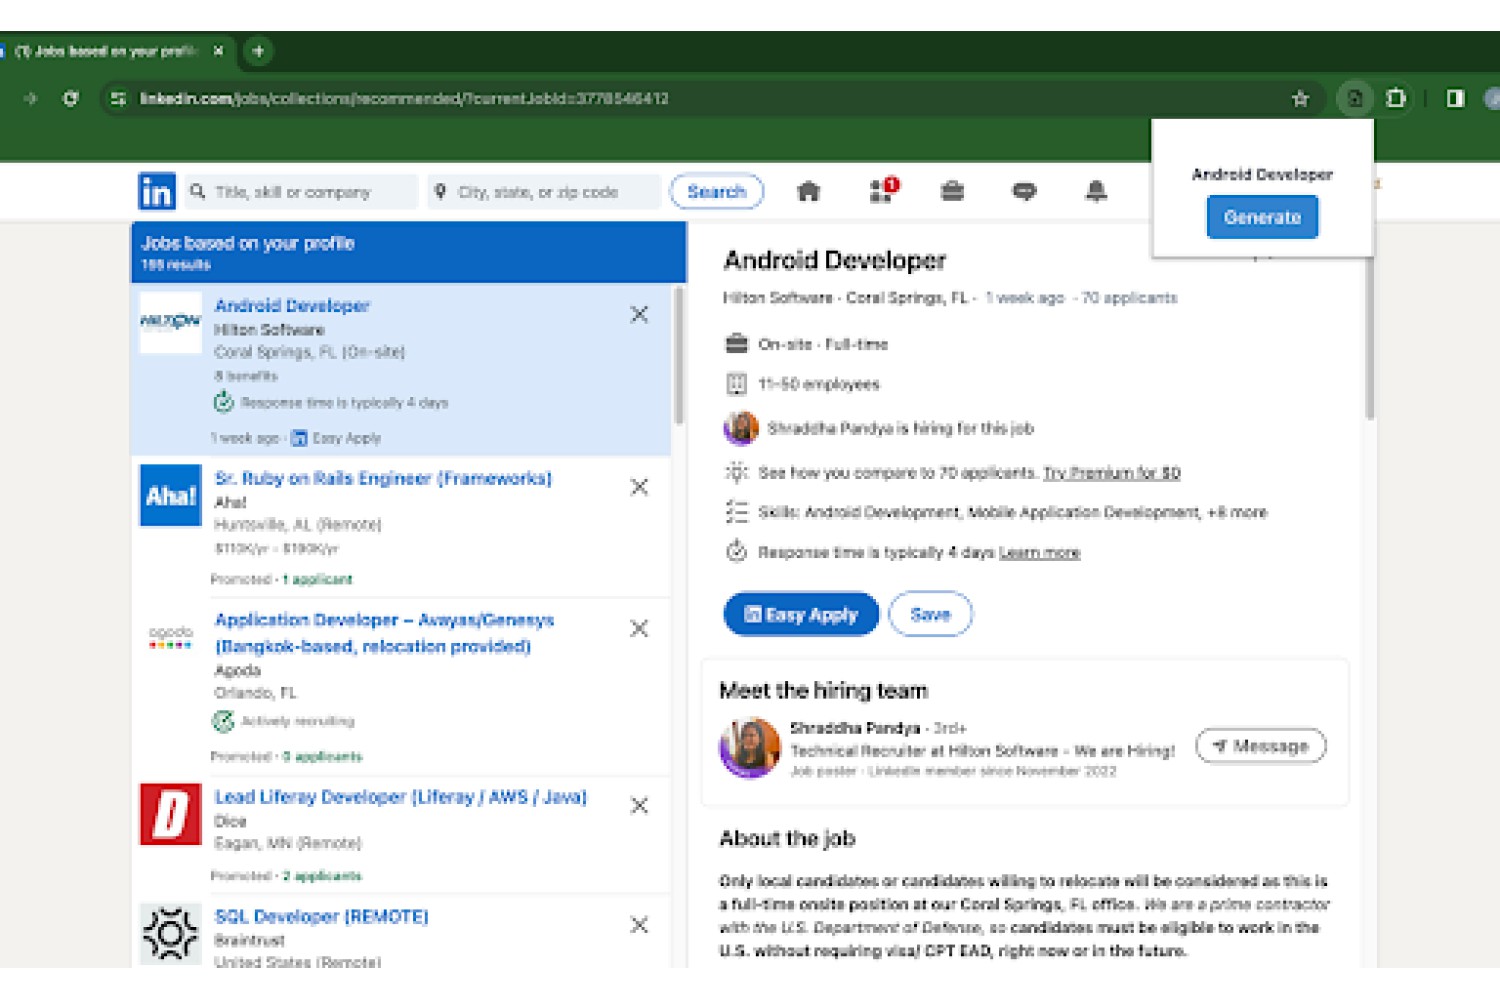Screen dimensions: 1500x1000
Task: Click the Easy Apply button
Action: point(801,614)
